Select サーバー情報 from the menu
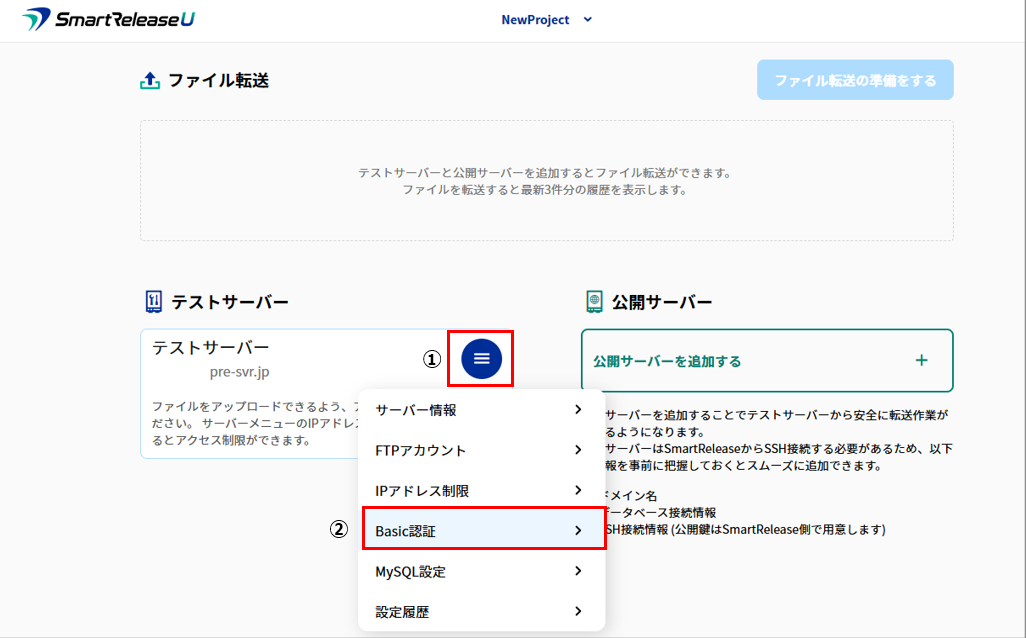 [416, 410]
